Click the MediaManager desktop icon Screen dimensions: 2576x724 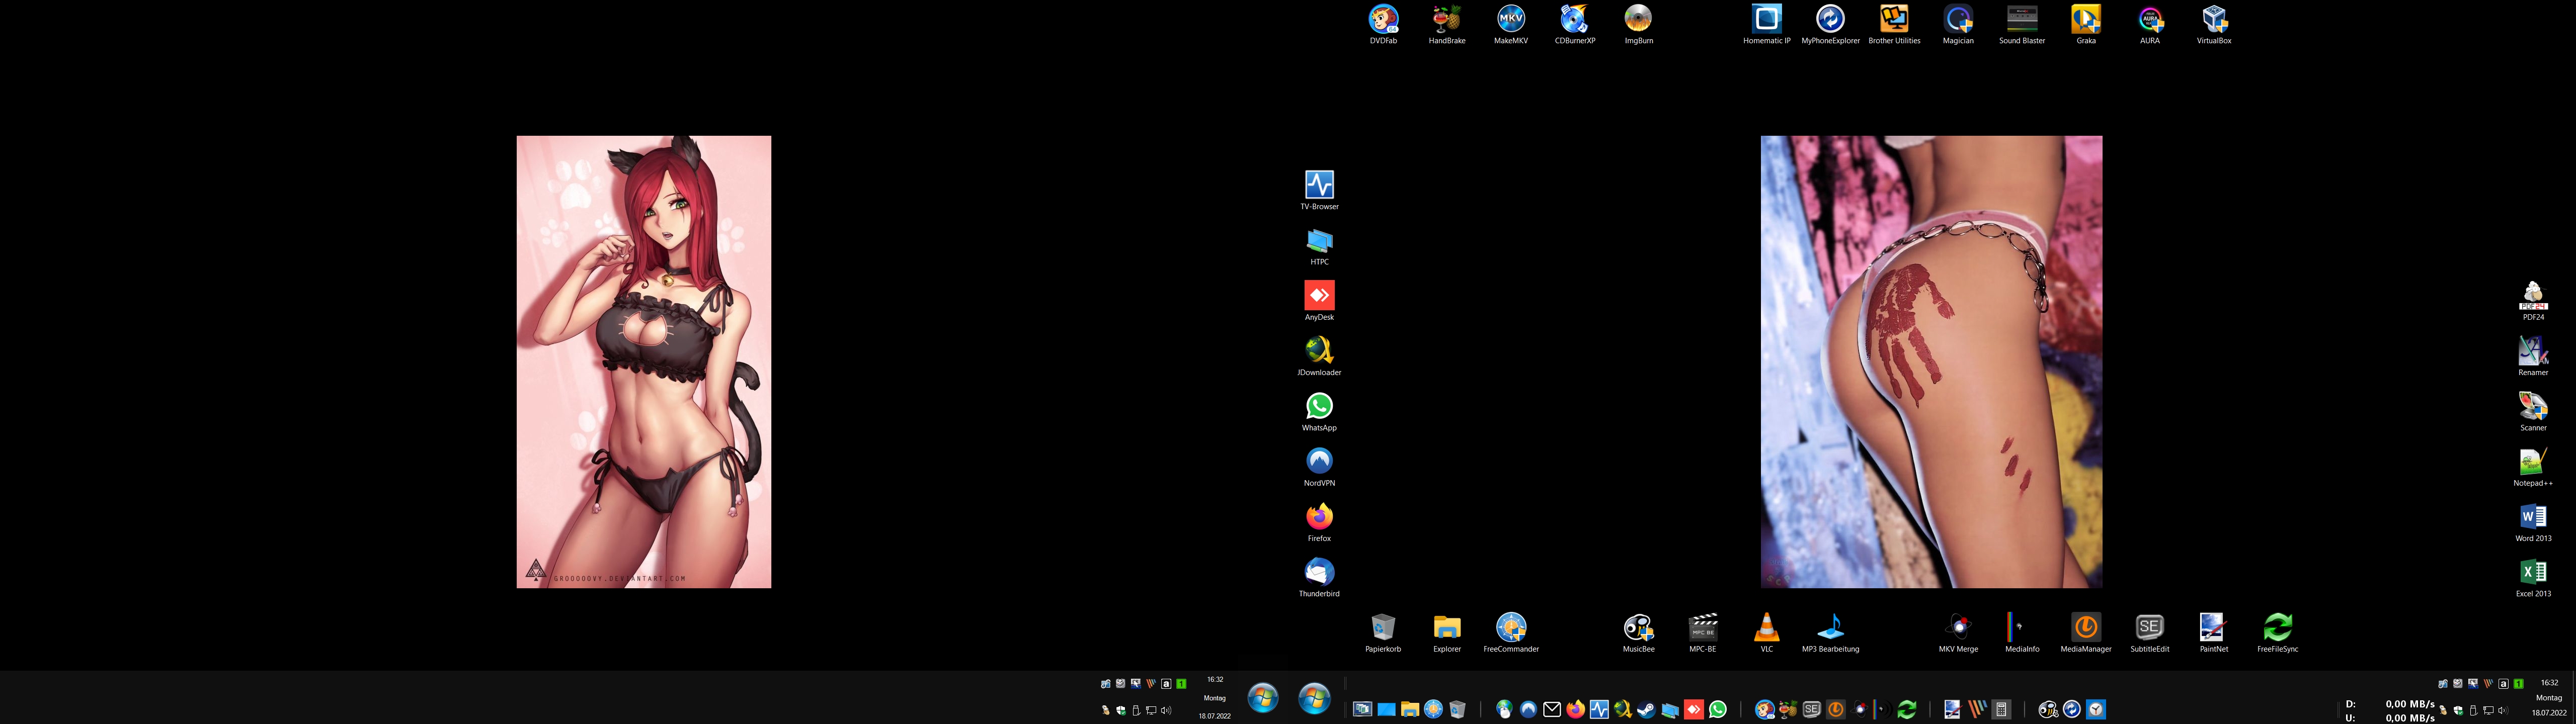2086,633
